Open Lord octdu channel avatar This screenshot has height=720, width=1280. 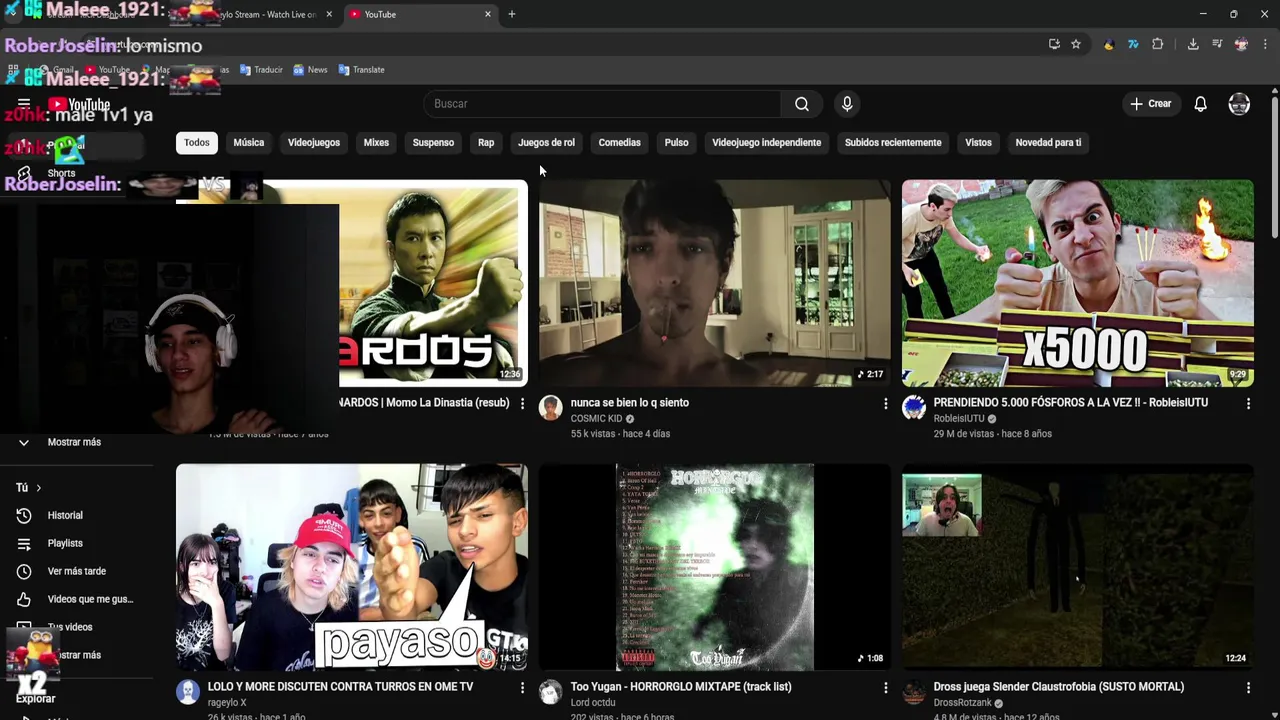551,691
